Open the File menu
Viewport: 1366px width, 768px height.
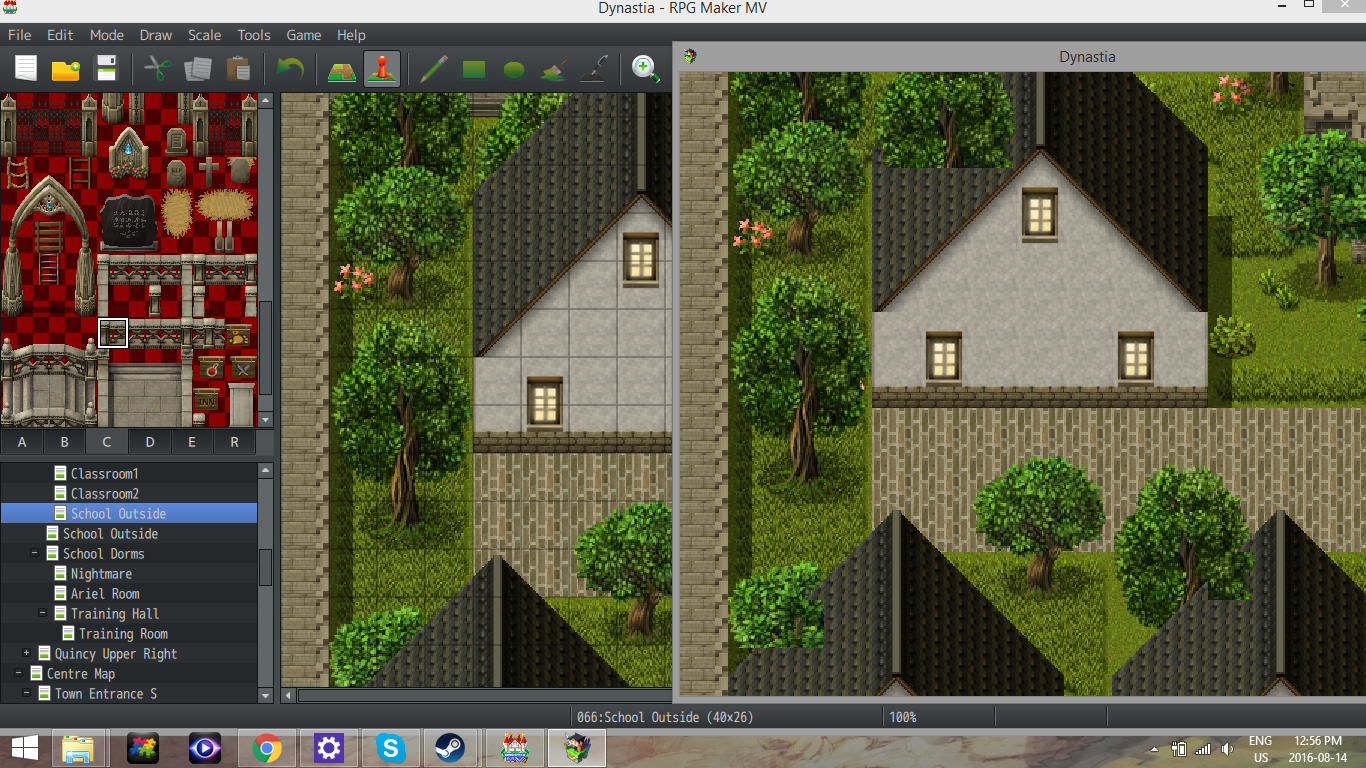20,35
